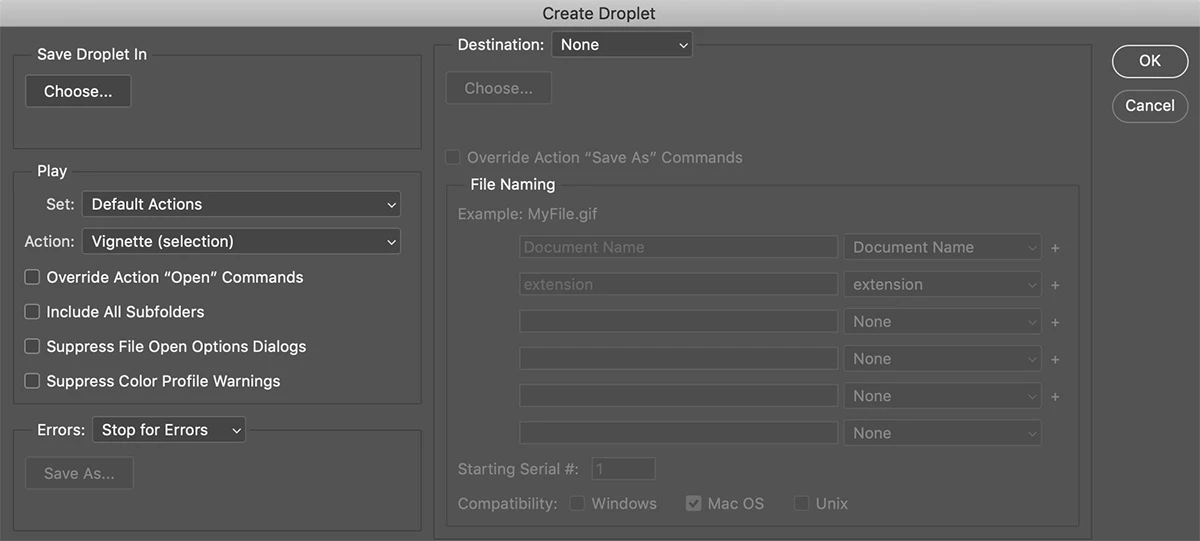Check Include All Subfolders

click(33, 312)
